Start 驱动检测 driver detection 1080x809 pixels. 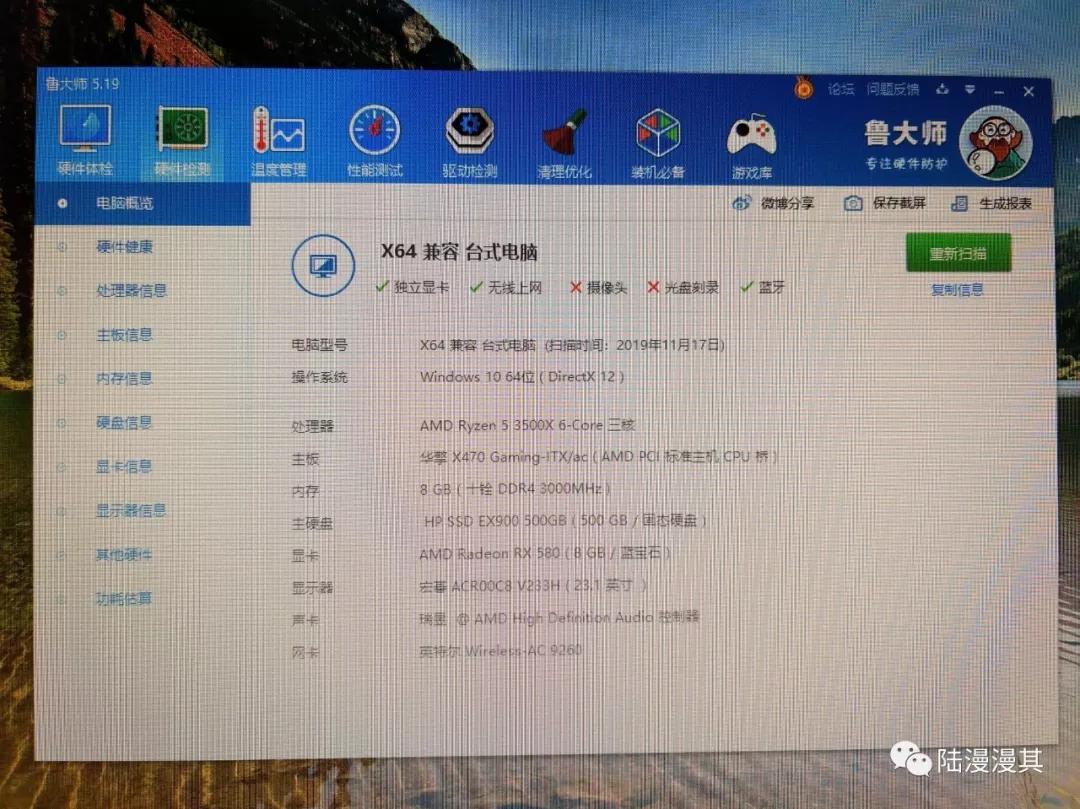468,135
